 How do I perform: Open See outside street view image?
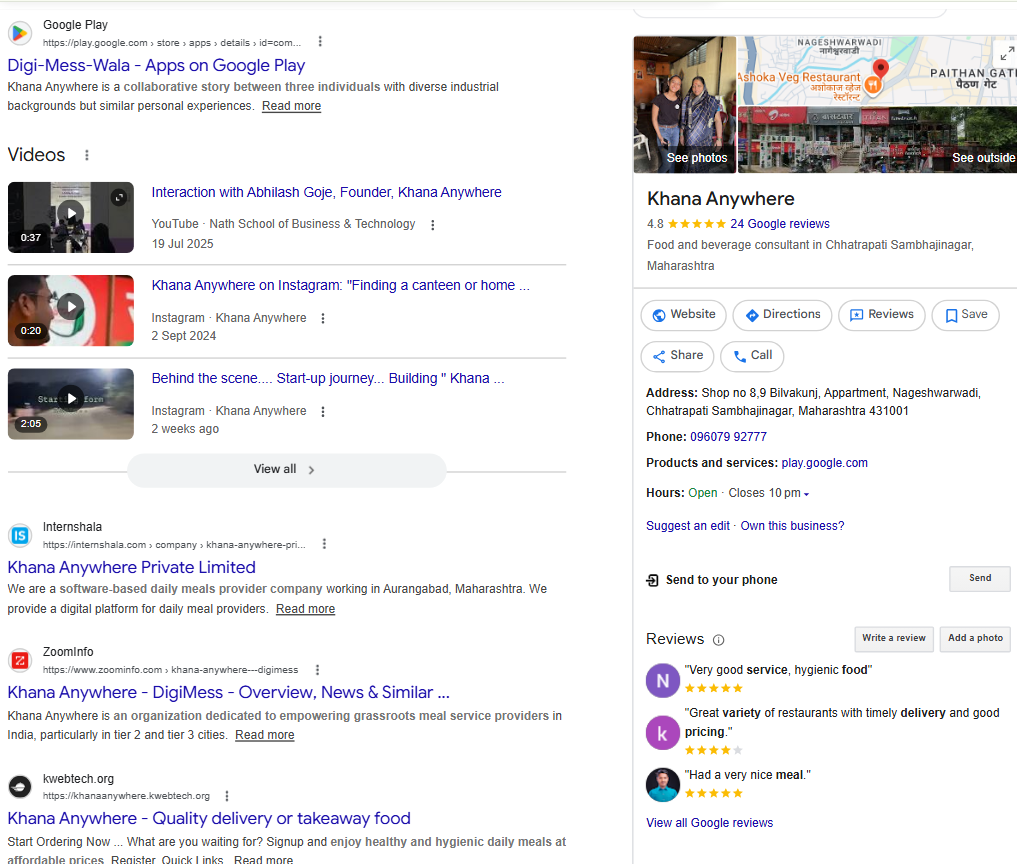click(x=877, y=140)
